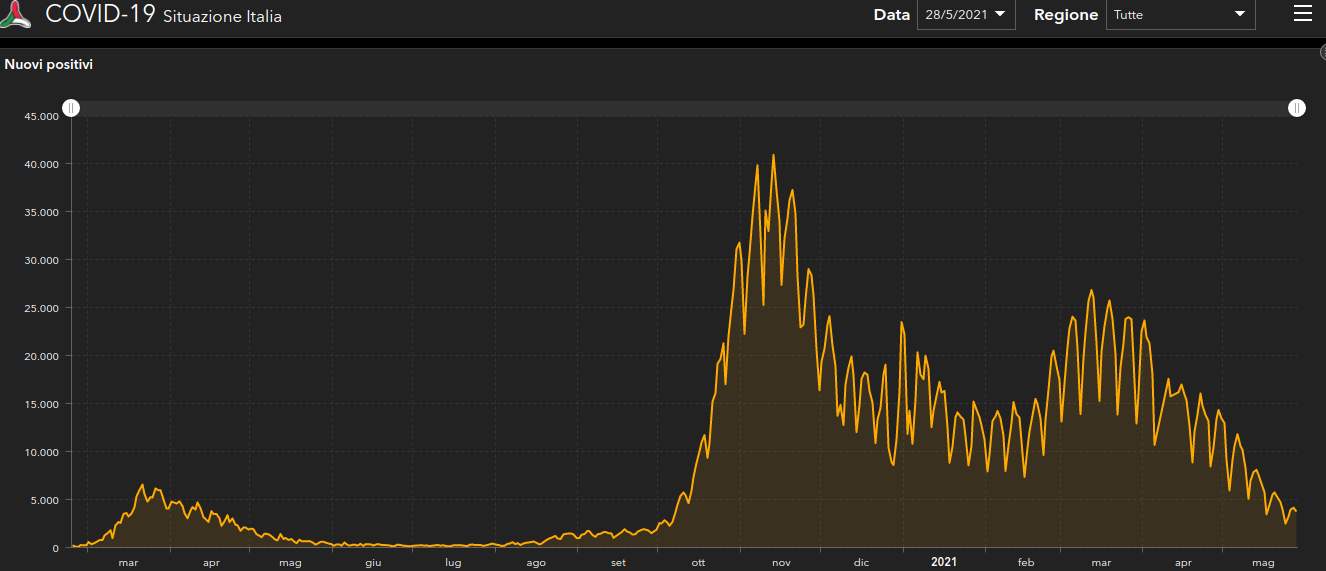The width and height of the screenshot is (1326, 571).
Task: Click the 45.000 value on y-axis
Action: pyautogui.click(x=42, y=116)
